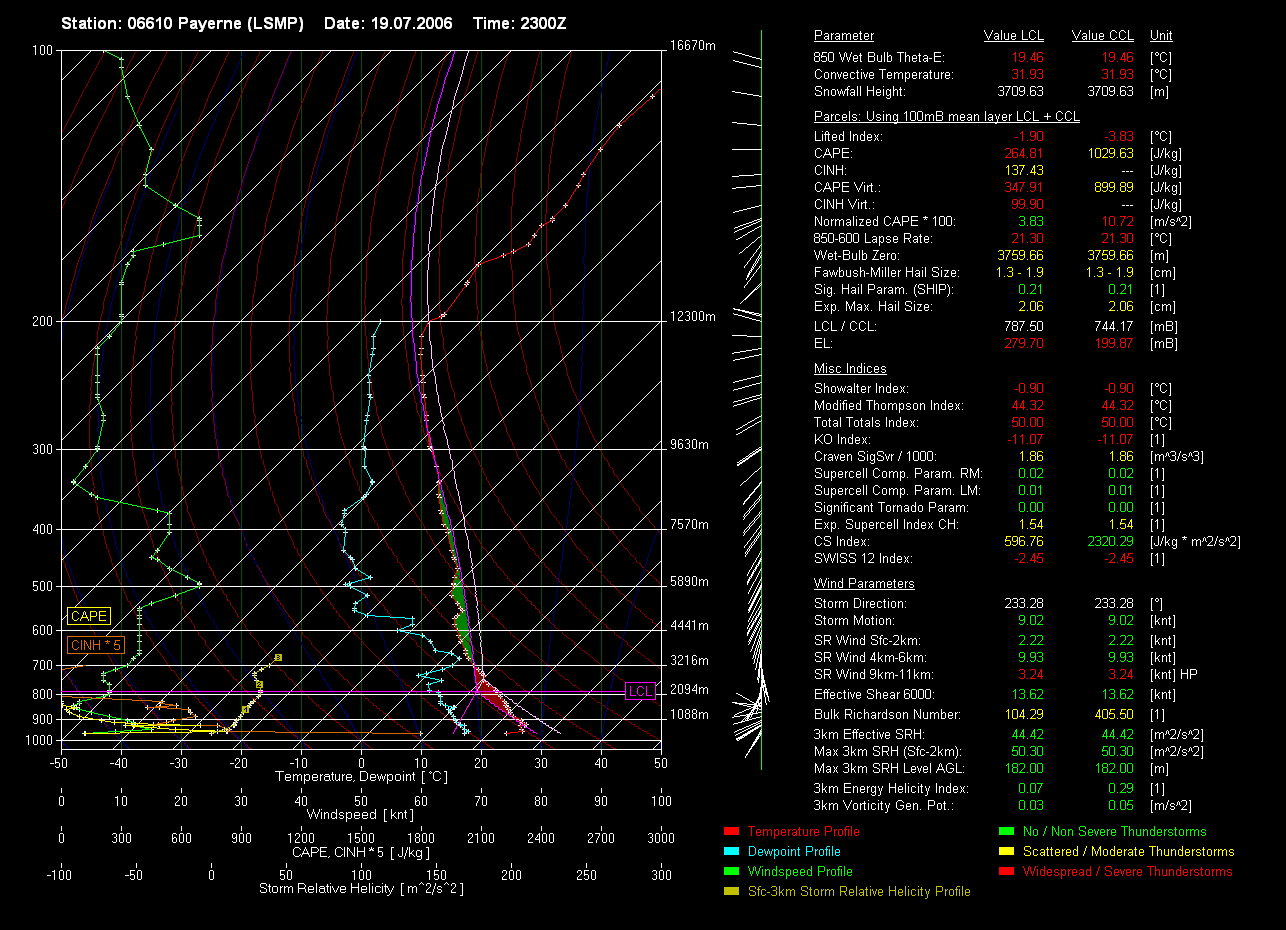This screenshot has width=1286, height=930.
Task: Select the magenta LCL marker label
Action: (x=639, y=691)
